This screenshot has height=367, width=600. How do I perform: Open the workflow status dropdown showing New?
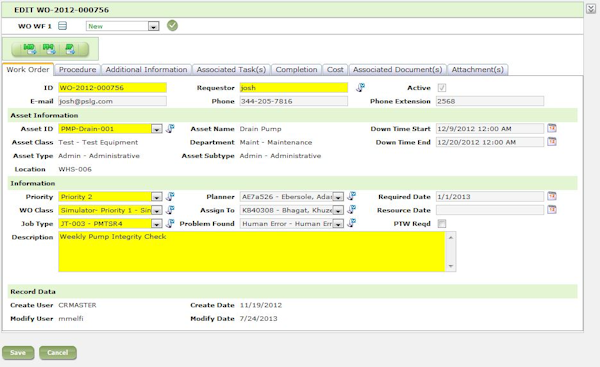153,26
